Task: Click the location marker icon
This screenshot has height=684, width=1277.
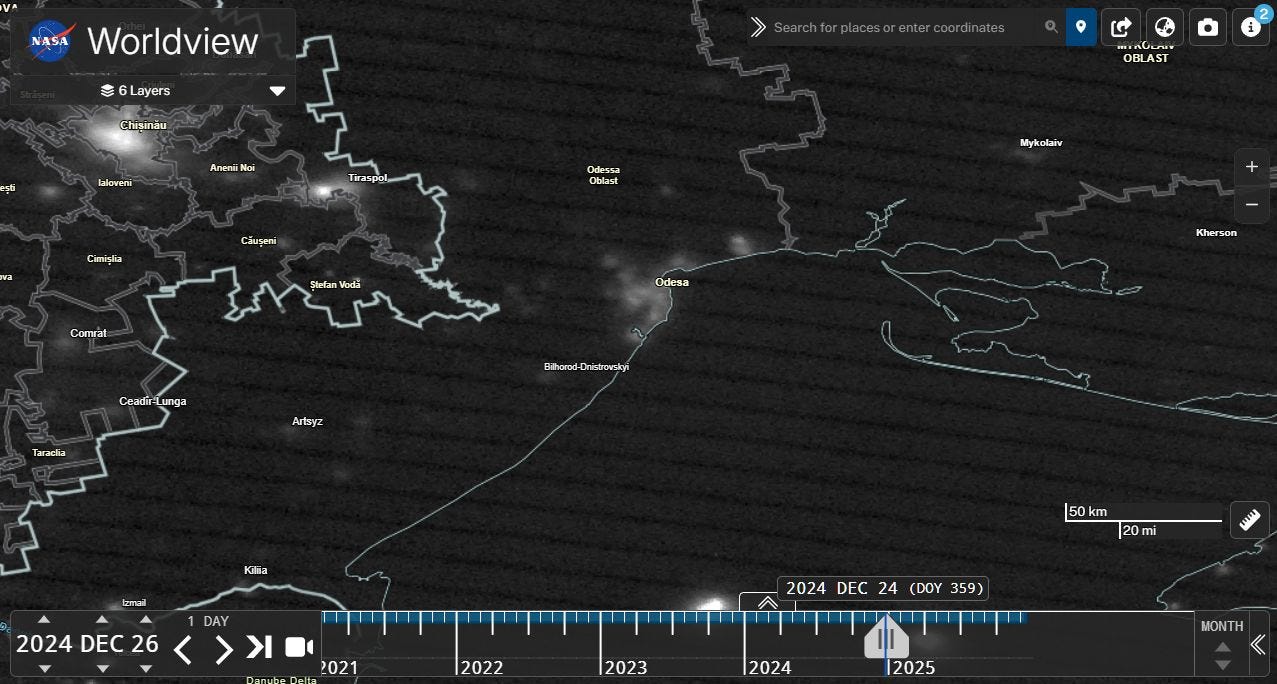Action: (x=1081, y=27)
